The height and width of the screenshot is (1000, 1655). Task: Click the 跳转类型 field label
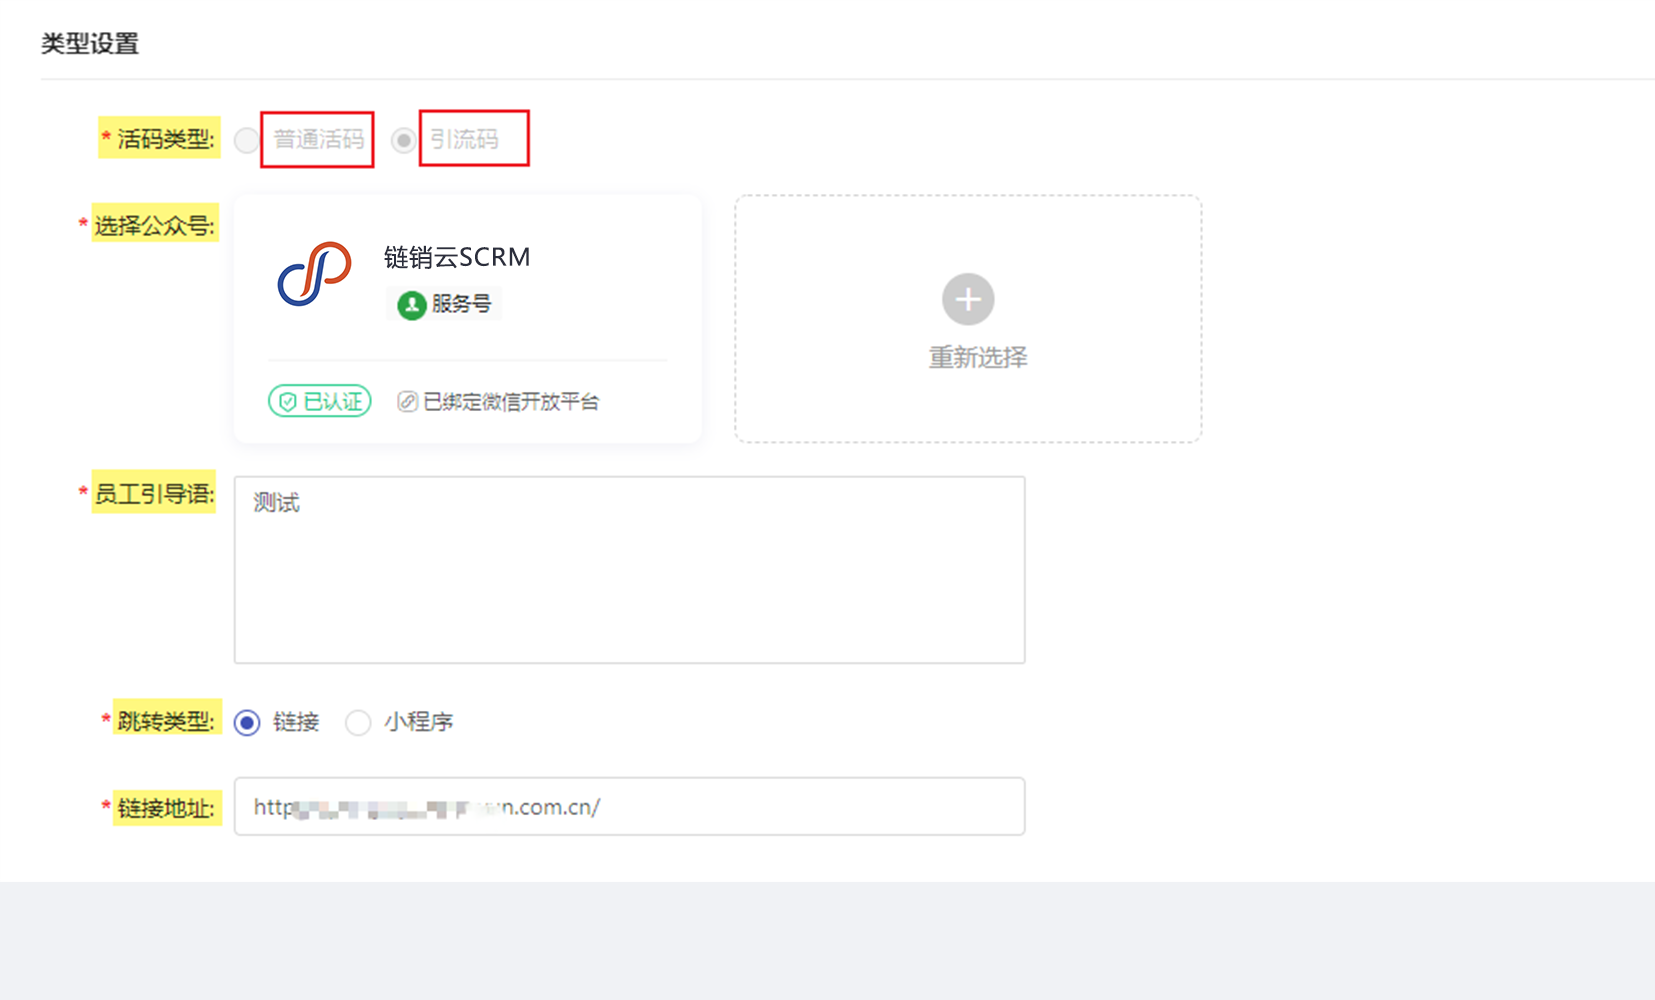166,720
